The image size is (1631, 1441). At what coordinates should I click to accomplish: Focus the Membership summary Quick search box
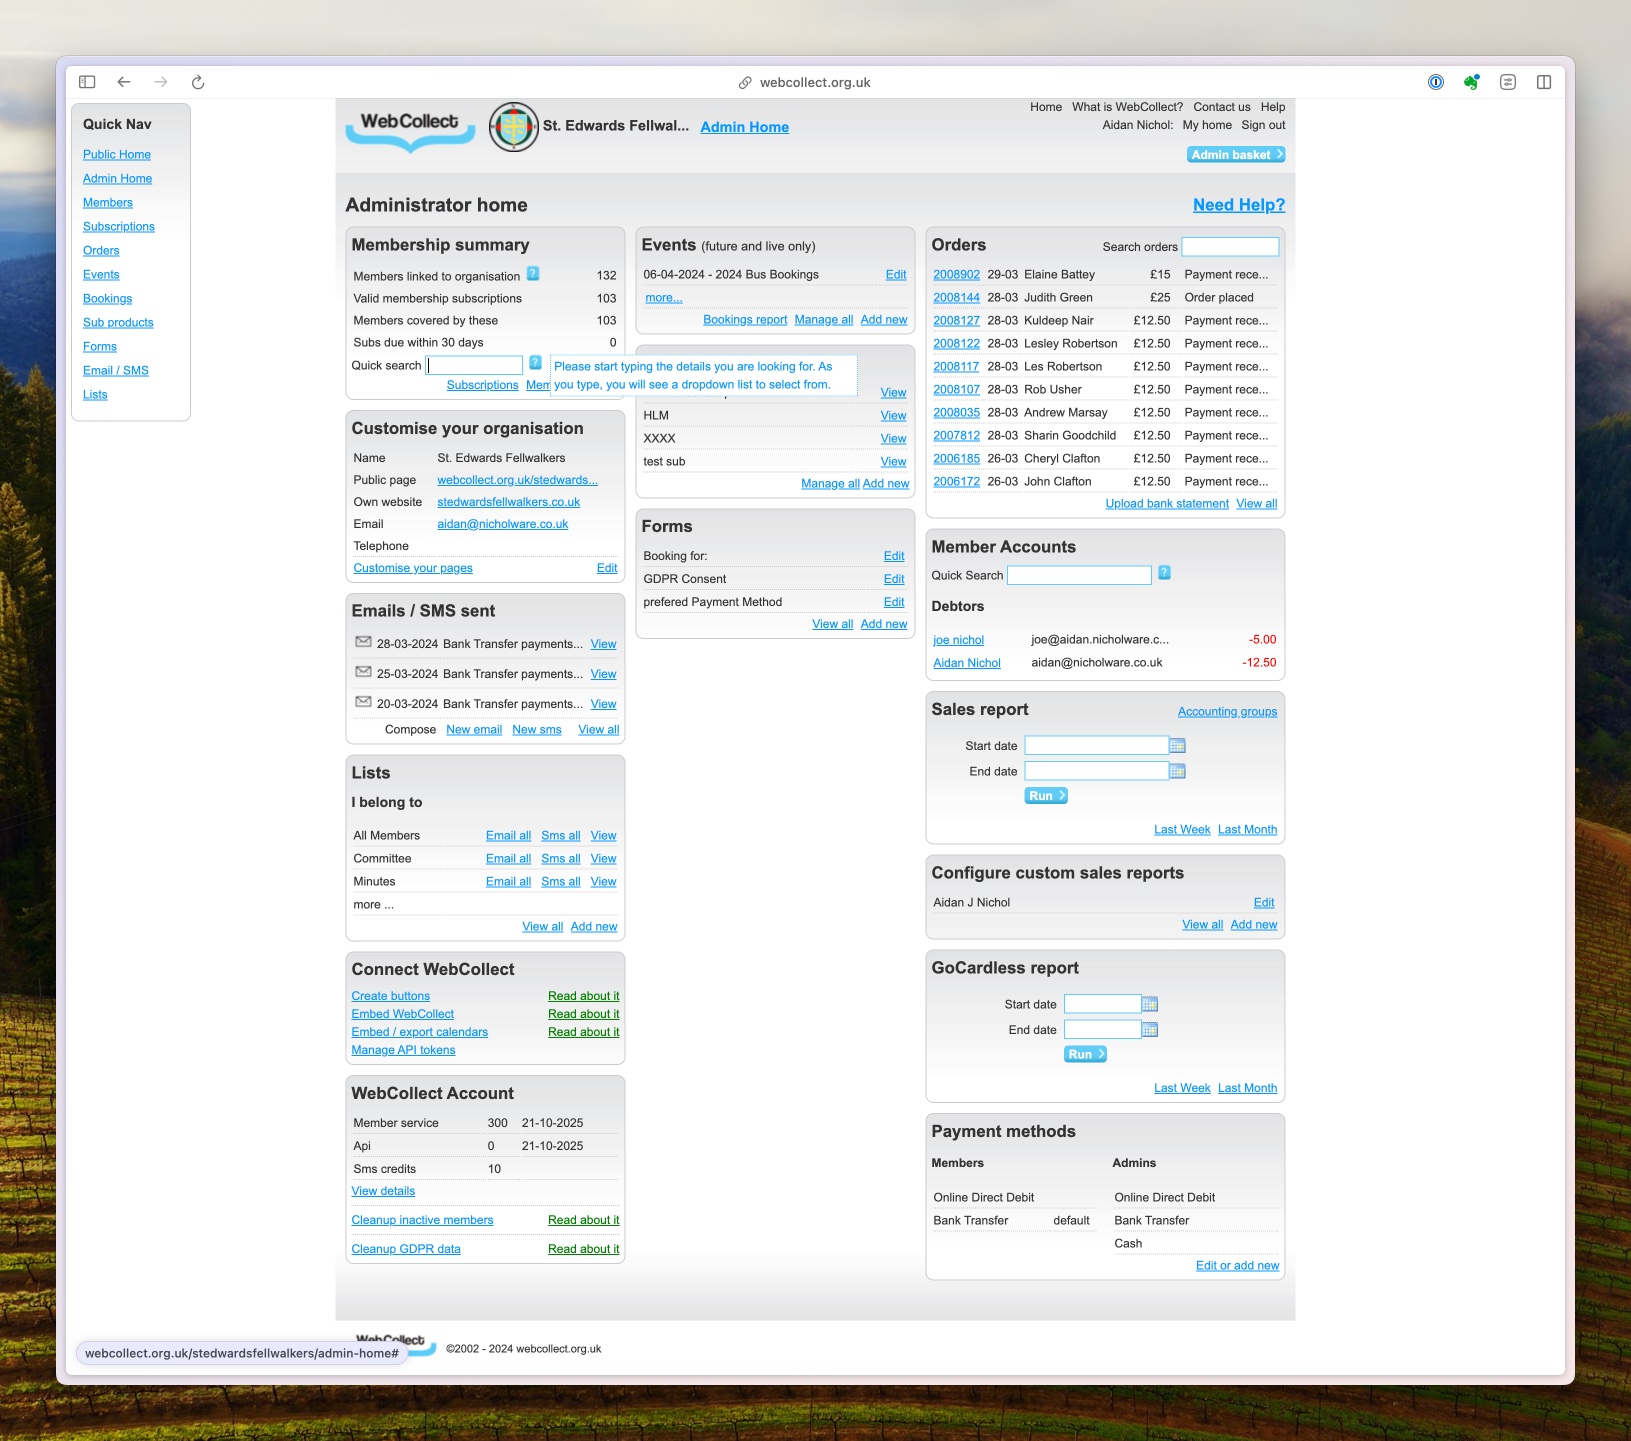click(475, 366)
